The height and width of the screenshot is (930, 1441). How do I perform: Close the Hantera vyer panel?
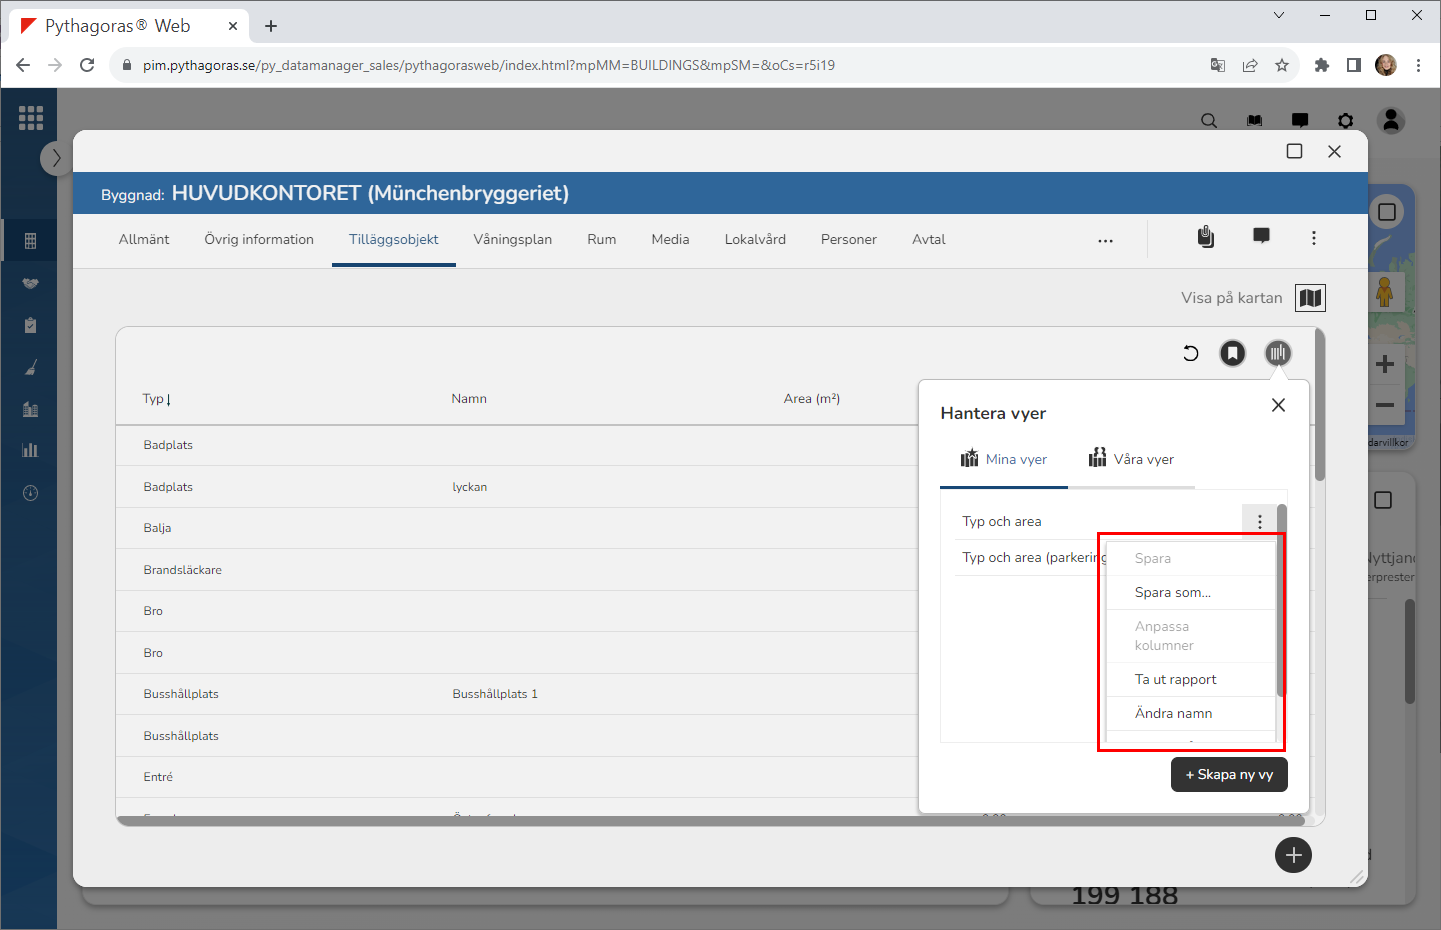click(1278, 405)
